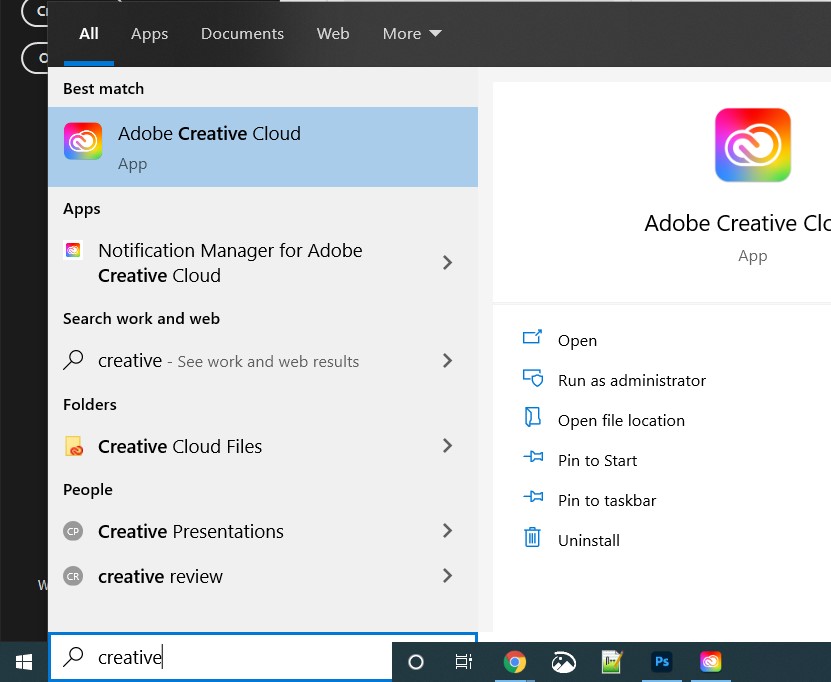Click the Open action icon
Viewport: 831px width, 682px height.
(532, 337)
